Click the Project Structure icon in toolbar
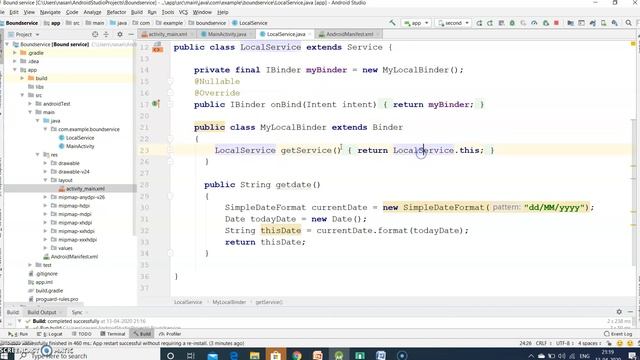This screenshot has width=640, height=360. point(570,23)
